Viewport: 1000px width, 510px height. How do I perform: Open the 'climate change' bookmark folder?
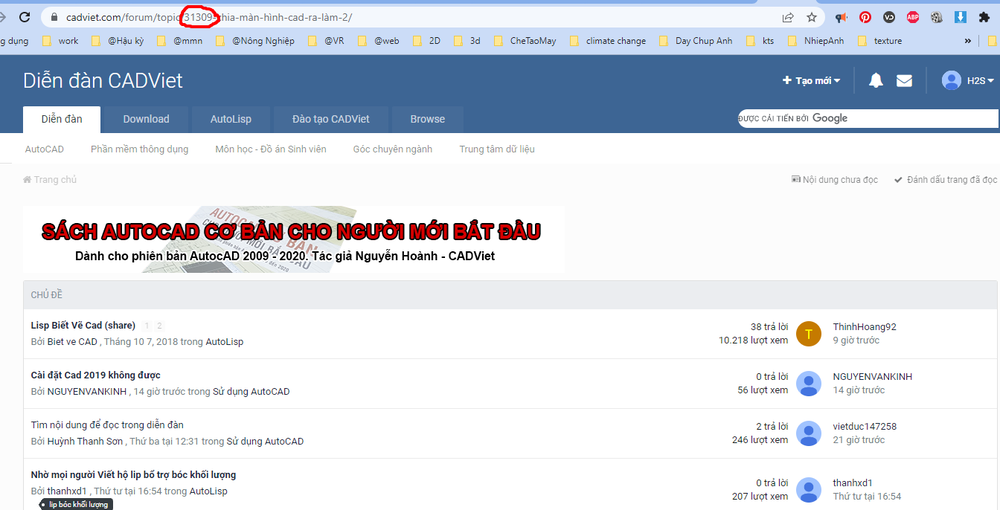[x=608, y=41]
